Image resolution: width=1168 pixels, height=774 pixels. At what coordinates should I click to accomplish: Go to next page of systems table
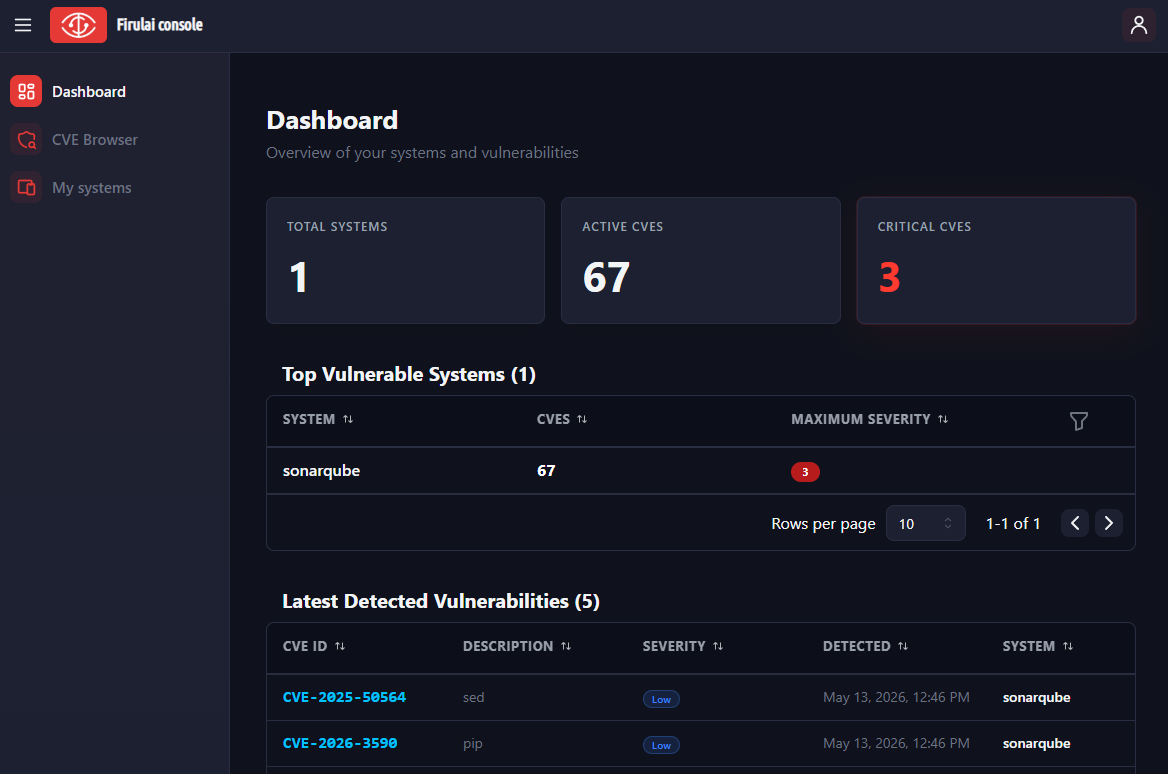pyautogui.click(x=1108, y=523)
